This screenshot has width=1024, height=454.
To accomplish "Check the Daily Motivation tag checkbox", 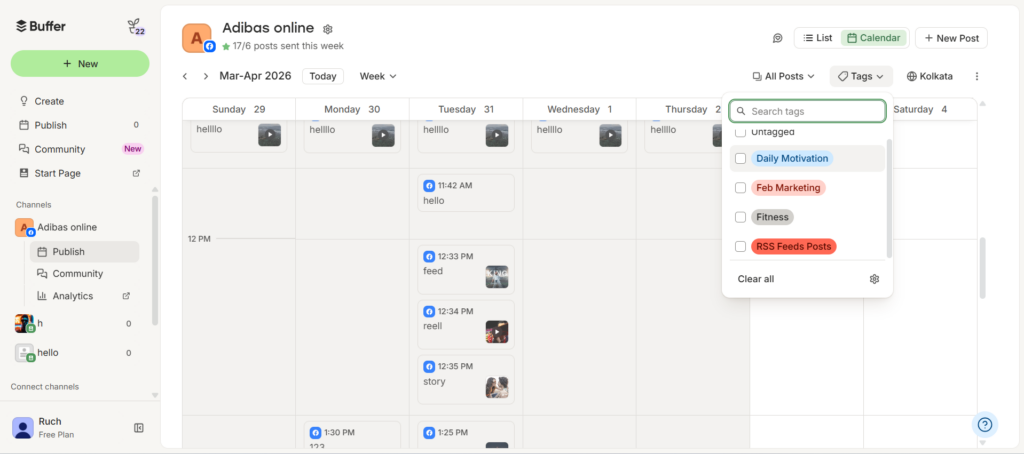I will [x=741, y=158].
